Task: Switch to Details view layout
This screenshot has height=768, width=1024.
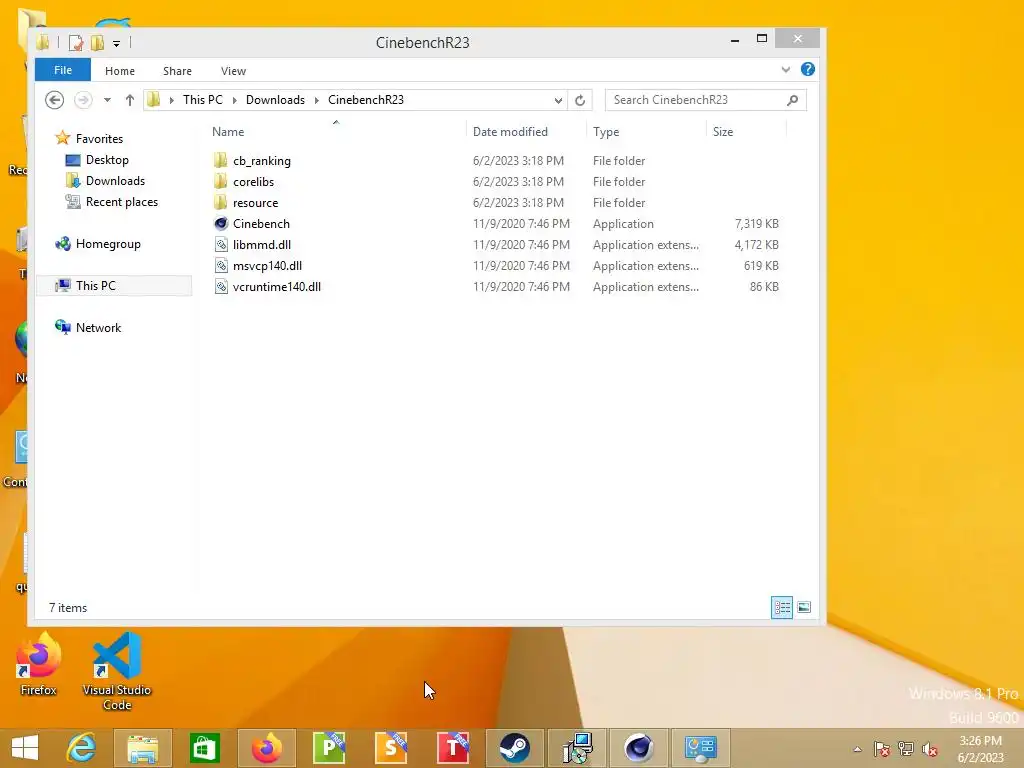Action: tap(782, 607)
